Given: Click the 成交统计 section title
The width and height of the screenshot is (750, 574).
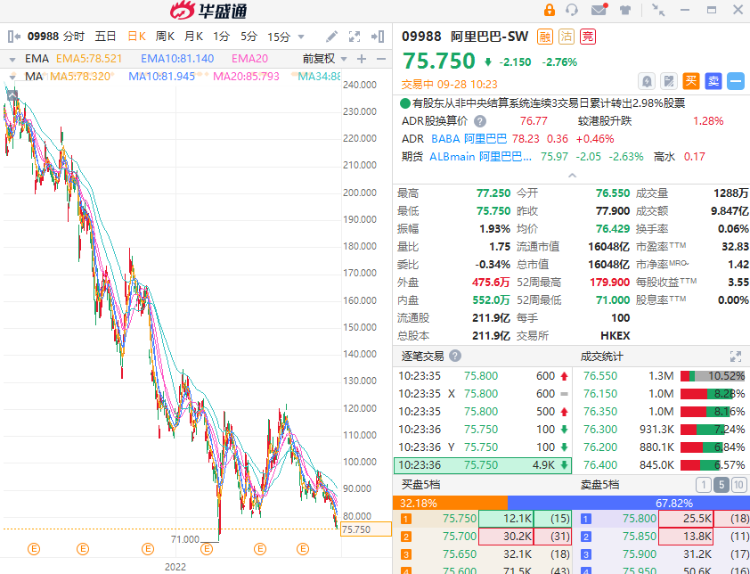Looking at the screenshot, I should [x=602, y=356].
